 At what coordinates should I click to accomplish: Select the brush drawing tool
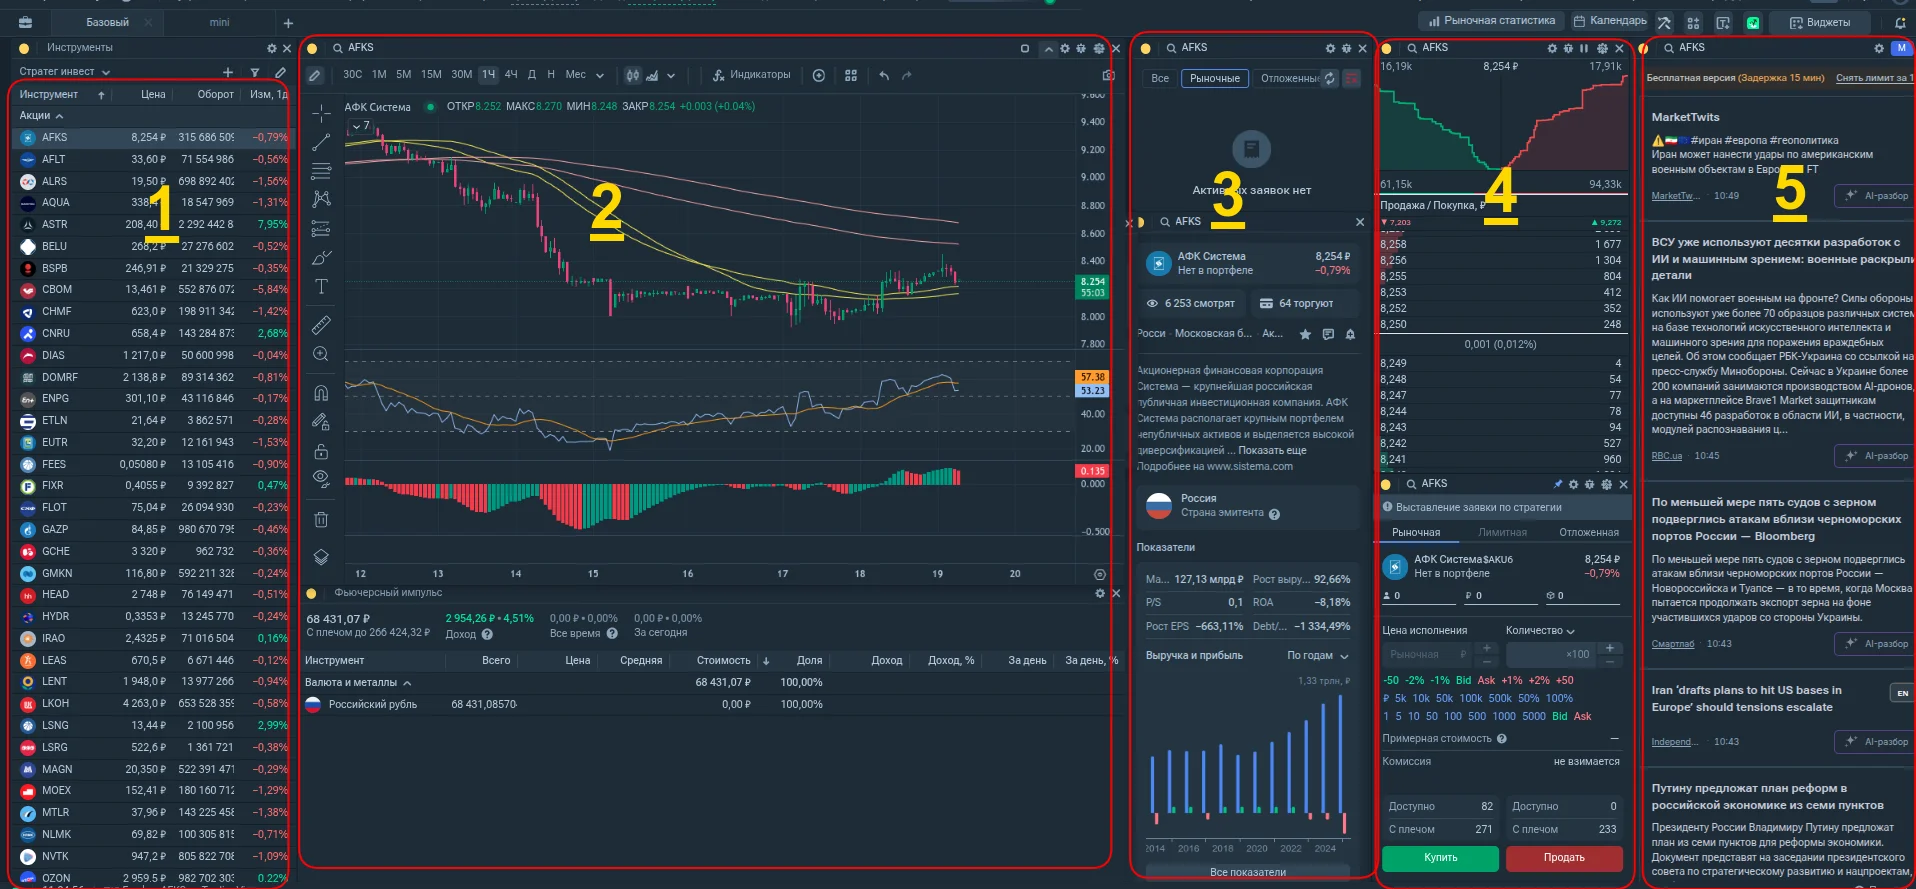point(321,258)
